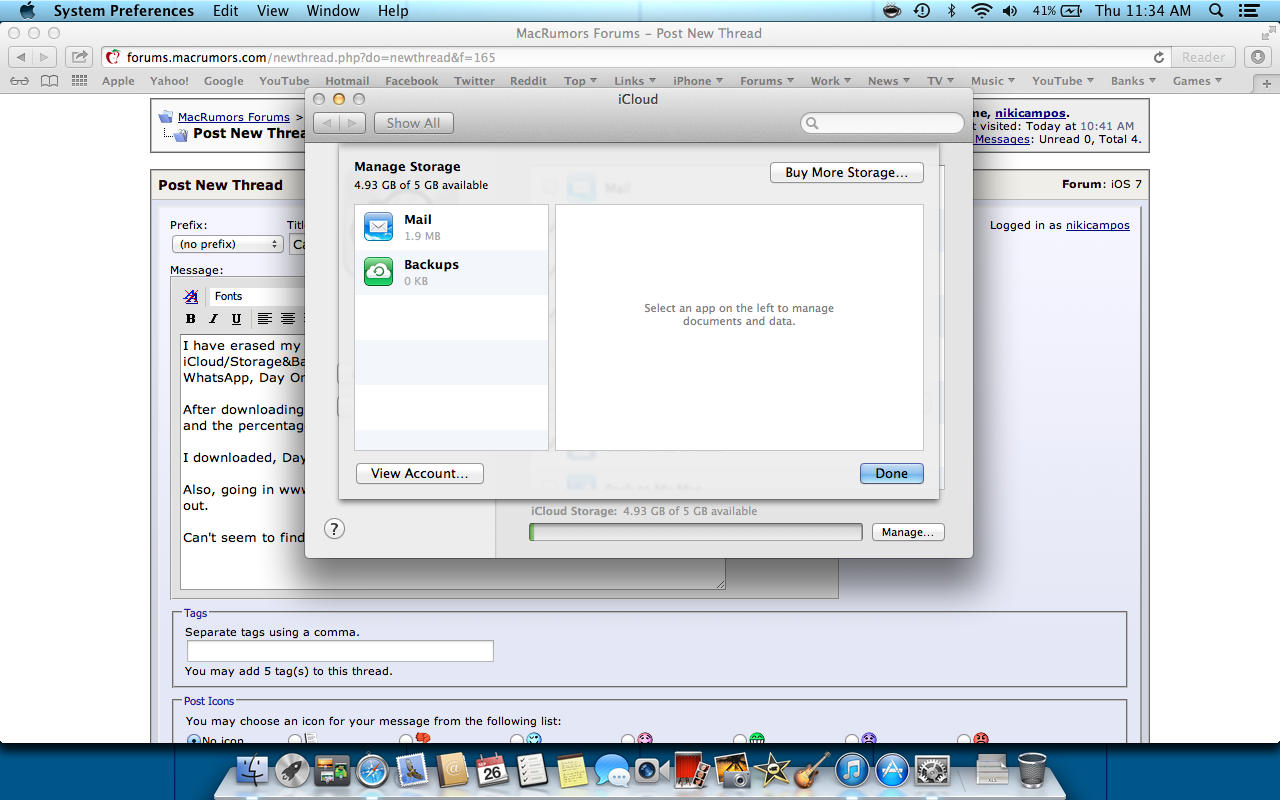
Task: Open Calendar icon showing 26
Action: (491, 771)
